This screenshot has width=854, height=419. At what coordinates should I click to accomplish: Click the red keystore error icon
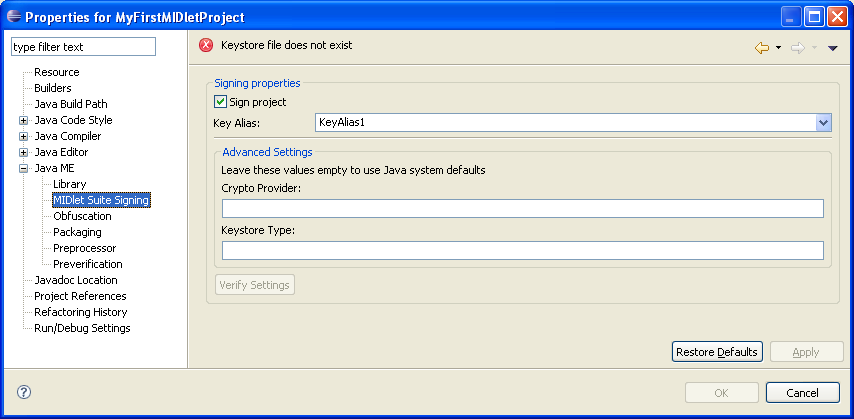click(x=206, y=45)
